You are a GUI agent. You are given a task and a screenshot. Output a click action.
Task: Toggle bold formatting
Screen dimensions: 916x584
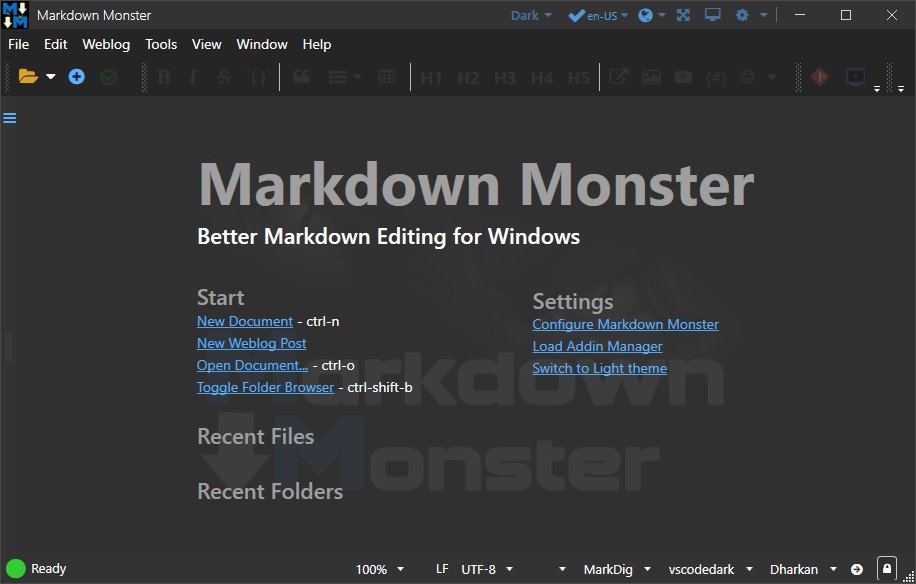[x=162, y=76]
